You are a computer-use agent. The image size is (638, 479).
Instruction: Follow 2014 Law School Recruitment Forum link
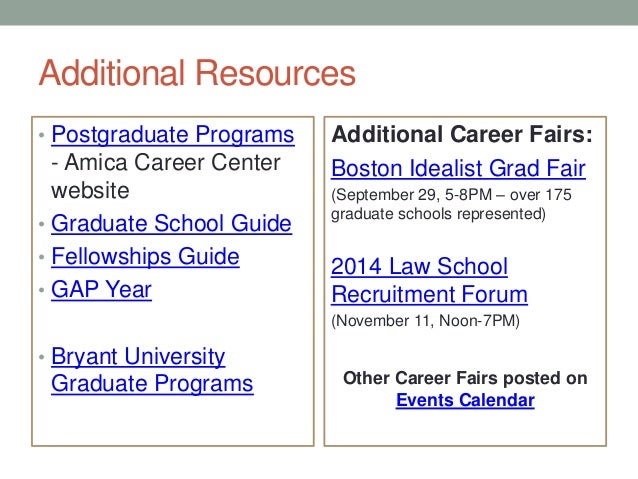pyautogui.click(x=429, y=280)
